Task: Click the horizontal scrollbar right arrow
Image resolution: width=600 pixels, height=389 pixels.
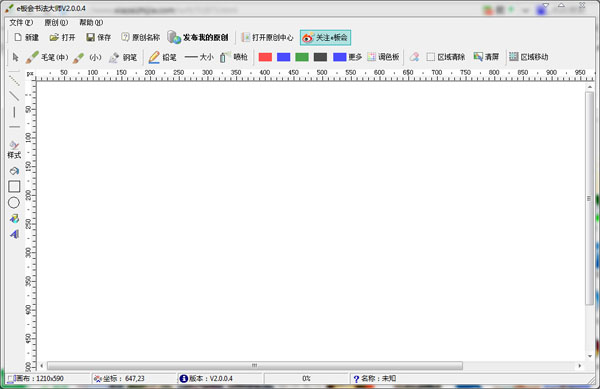Action: point(580,366)
